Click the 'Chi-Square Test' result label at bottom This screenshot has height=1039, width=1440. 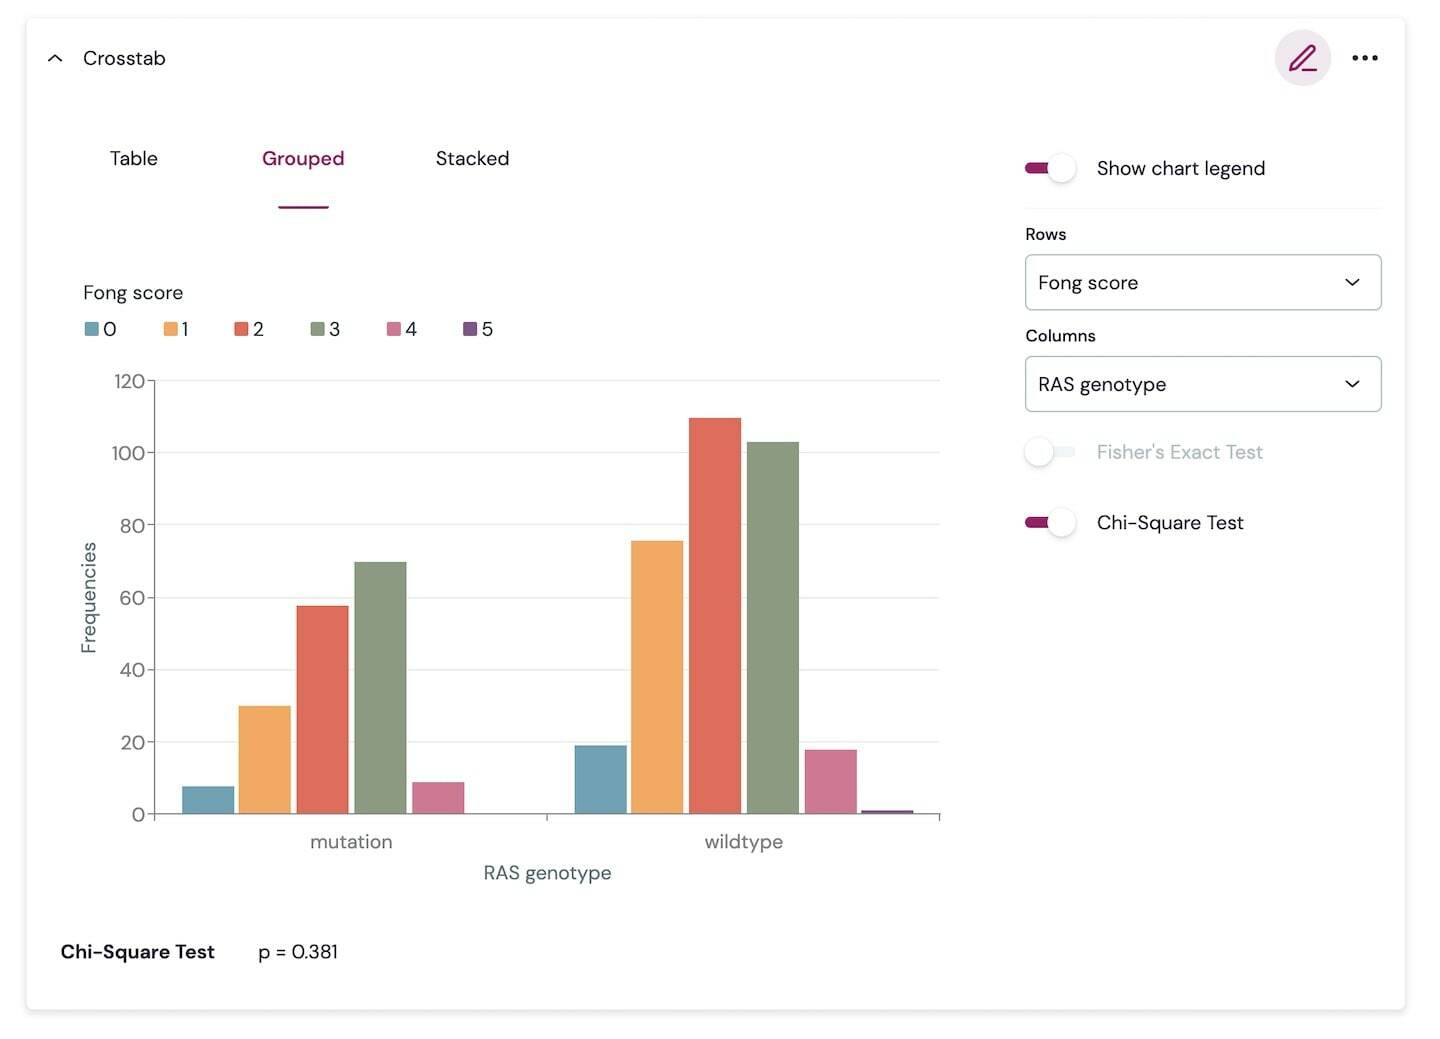138,952
